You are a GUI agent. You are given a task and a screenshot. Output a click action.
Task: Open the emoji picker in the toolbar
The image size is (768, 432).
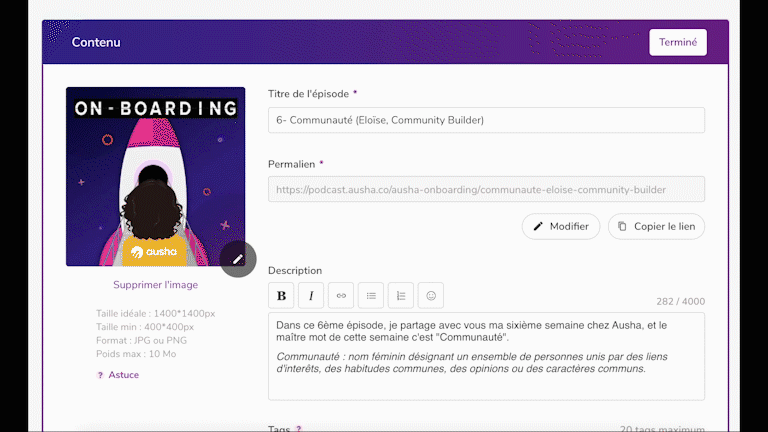pos(431,296)
